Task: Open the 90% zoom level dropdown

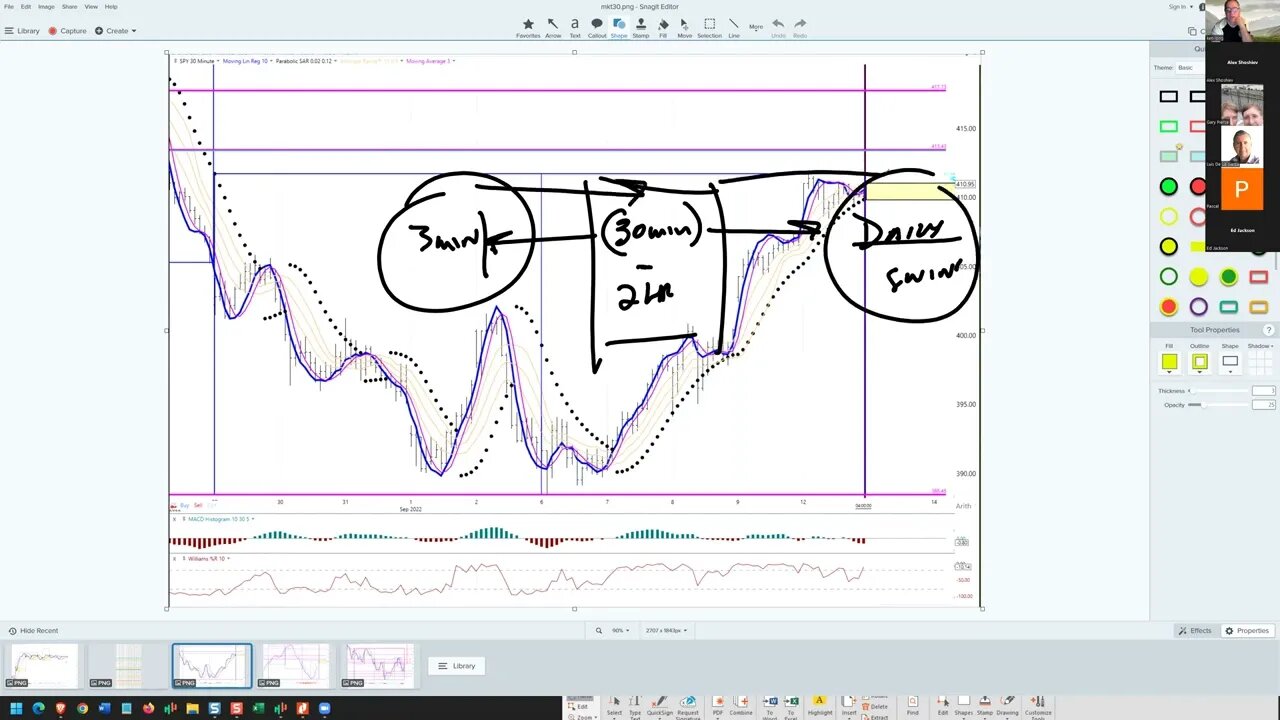Action: pyautogui.click(x=620, y=631)
